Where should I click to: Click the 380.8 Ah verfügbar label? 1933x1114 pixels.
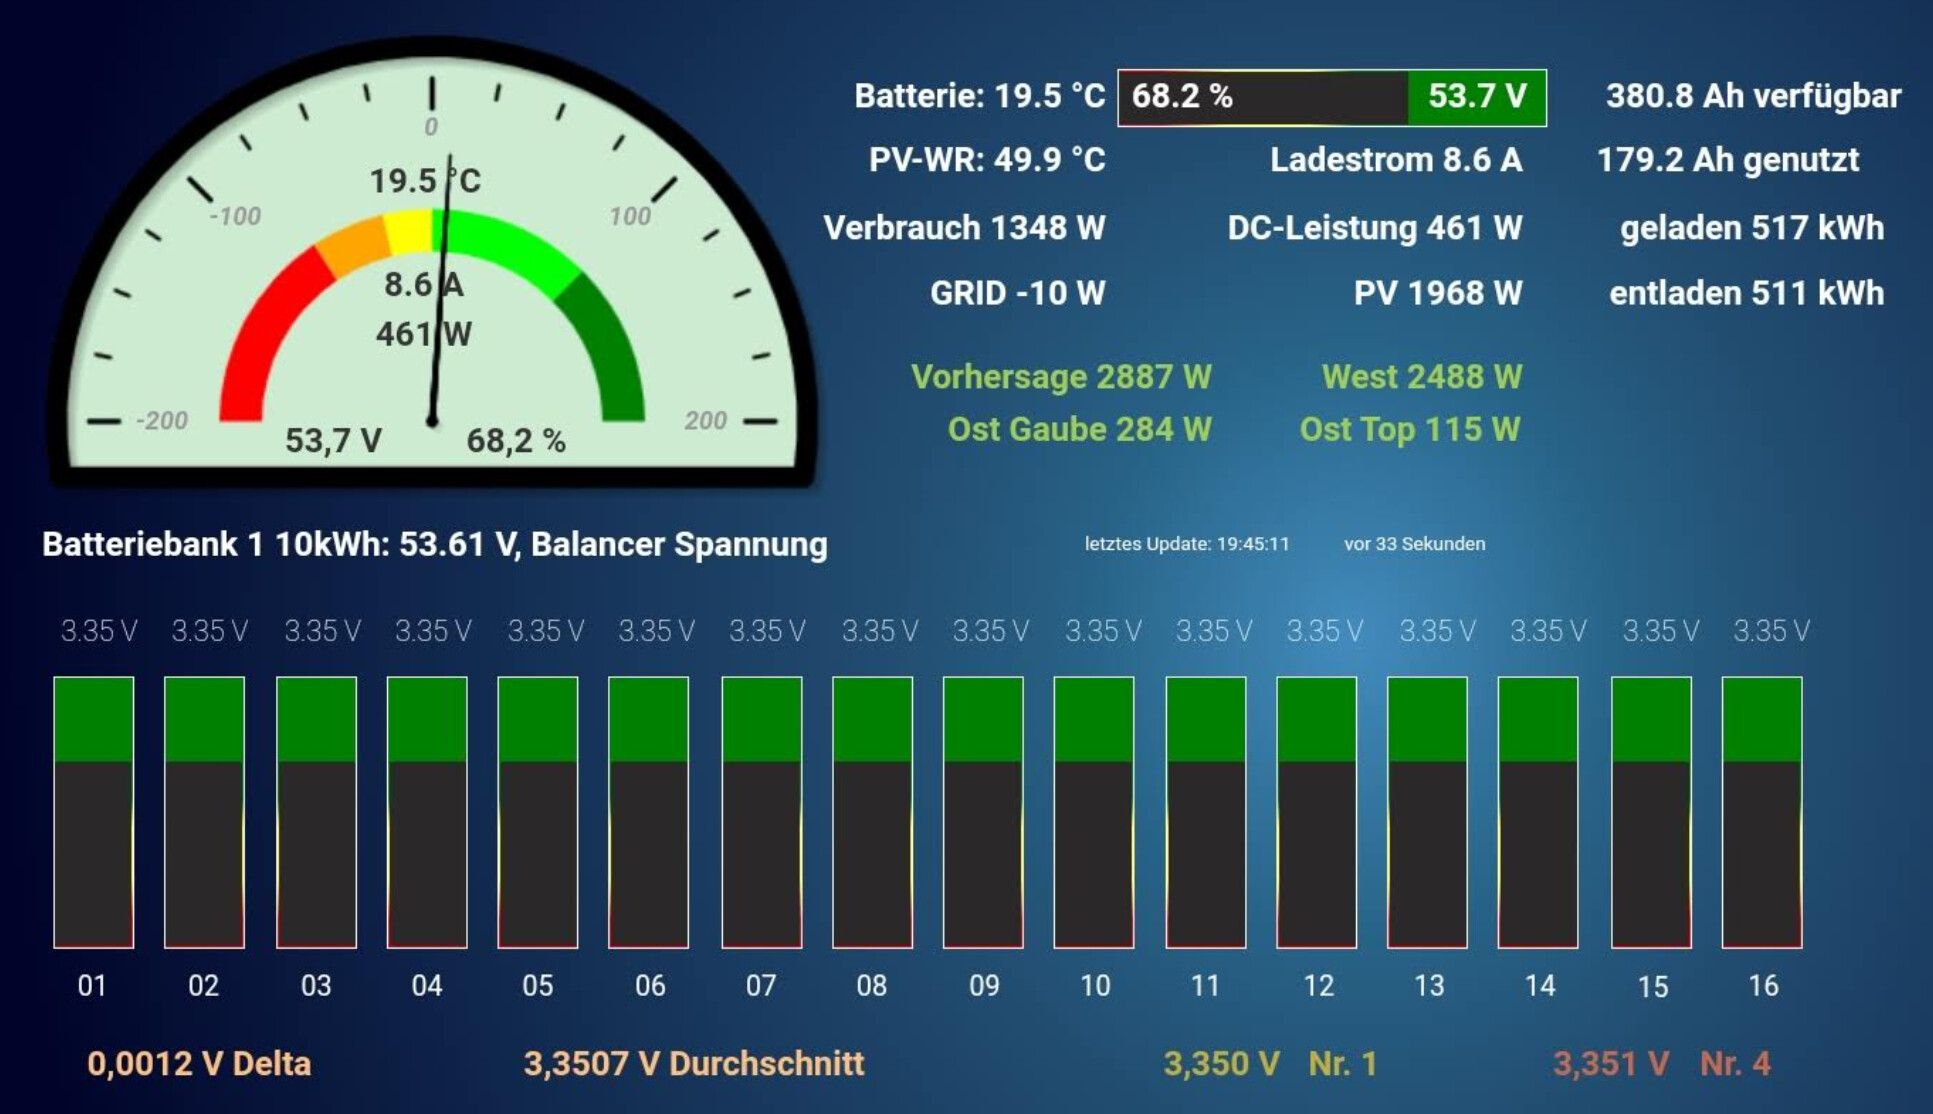(1753, 96)
